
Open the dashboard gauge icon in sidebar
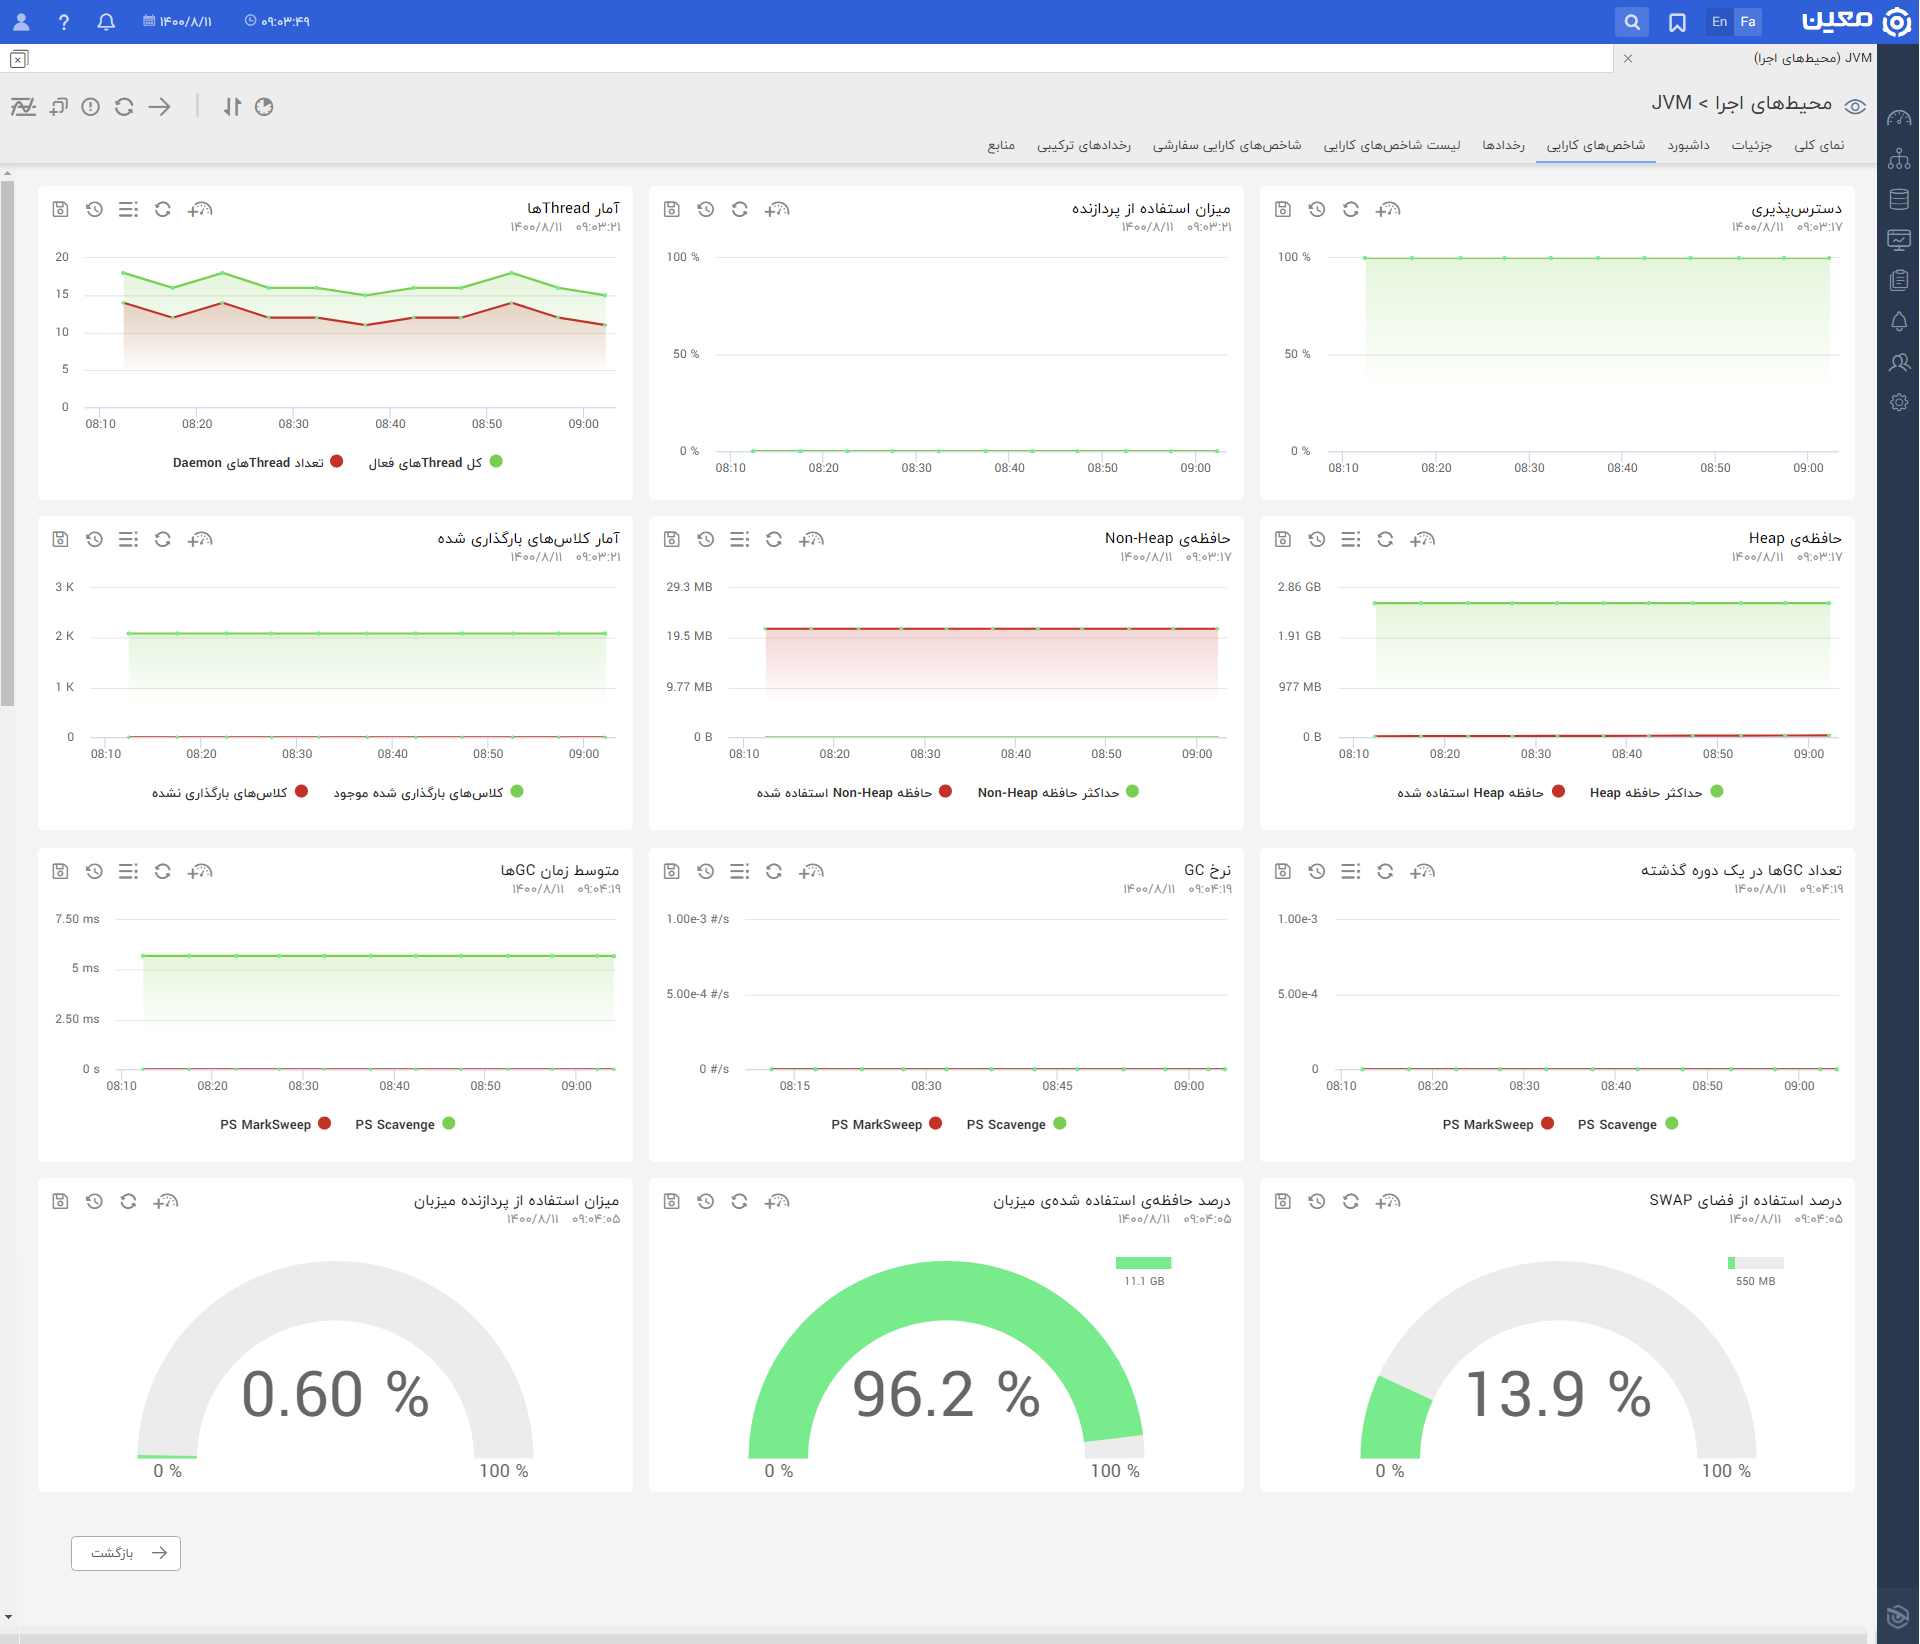[x=1899, y=118]
